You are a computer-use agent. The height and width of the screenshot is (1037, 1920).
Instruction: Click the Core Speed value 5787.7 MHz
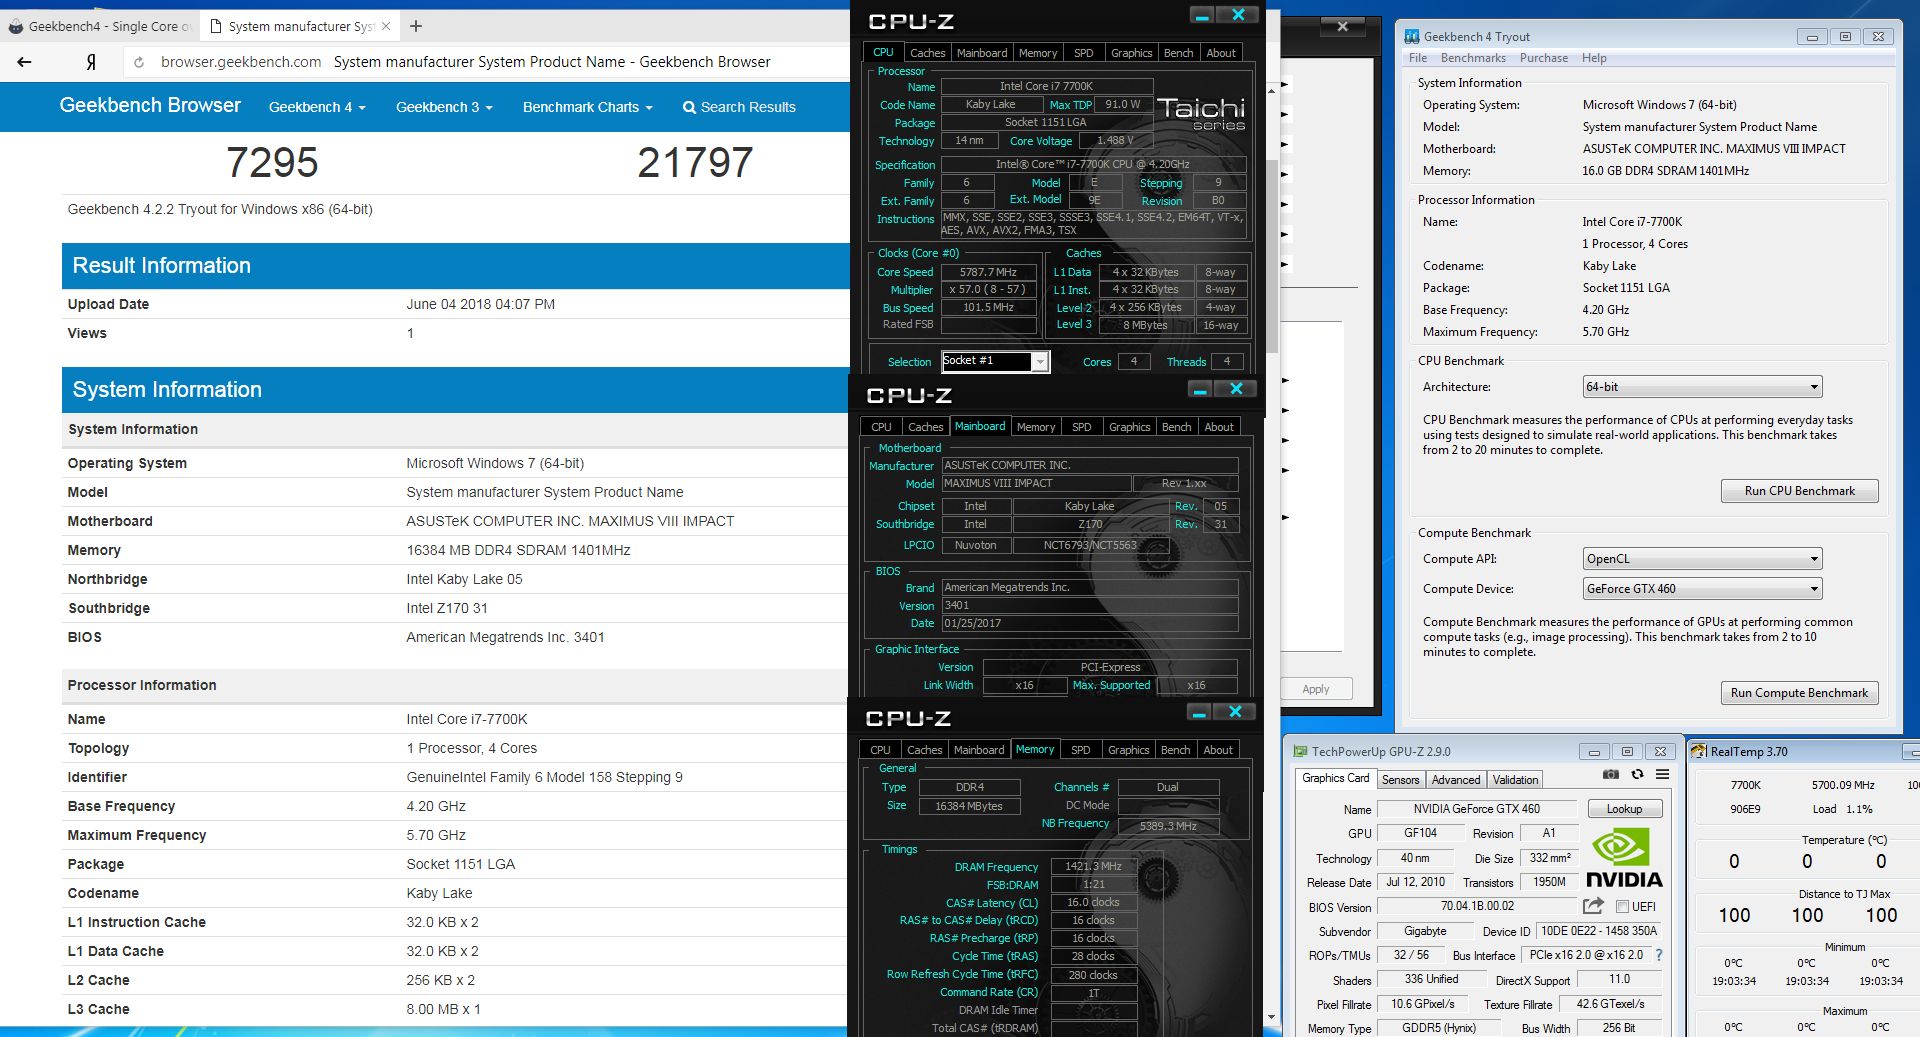point(988,272)
